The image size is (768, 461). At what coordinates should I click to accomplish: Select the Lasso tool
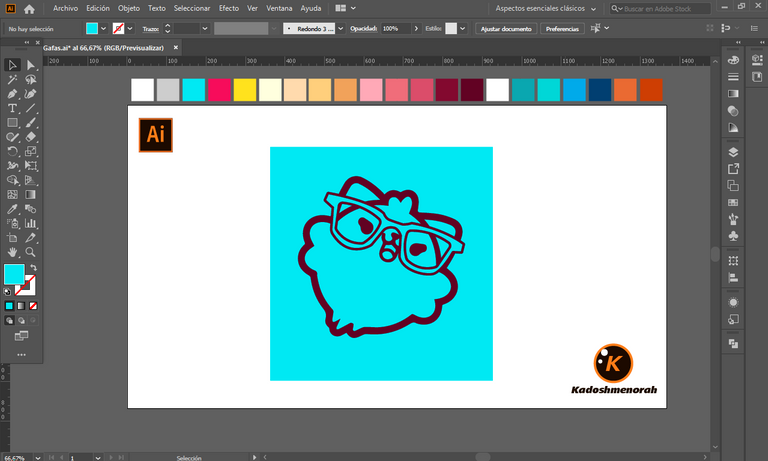tap(30, 79)
